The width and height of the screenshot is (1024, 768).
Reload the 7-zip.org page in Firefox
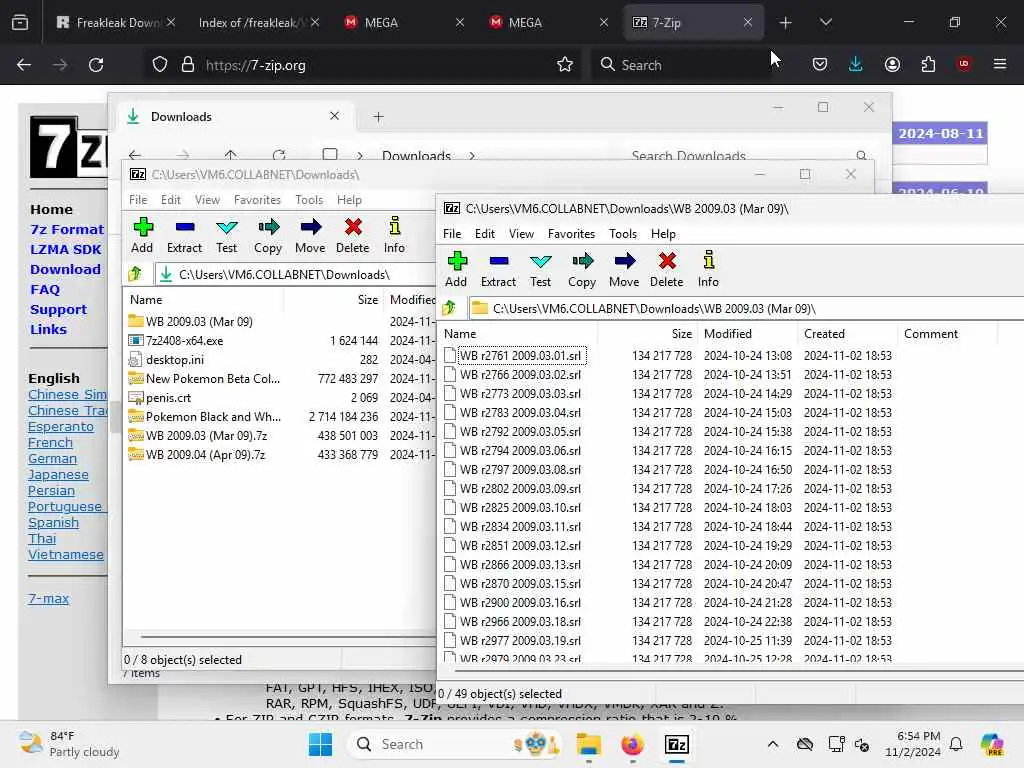click(x=96, y=65)
